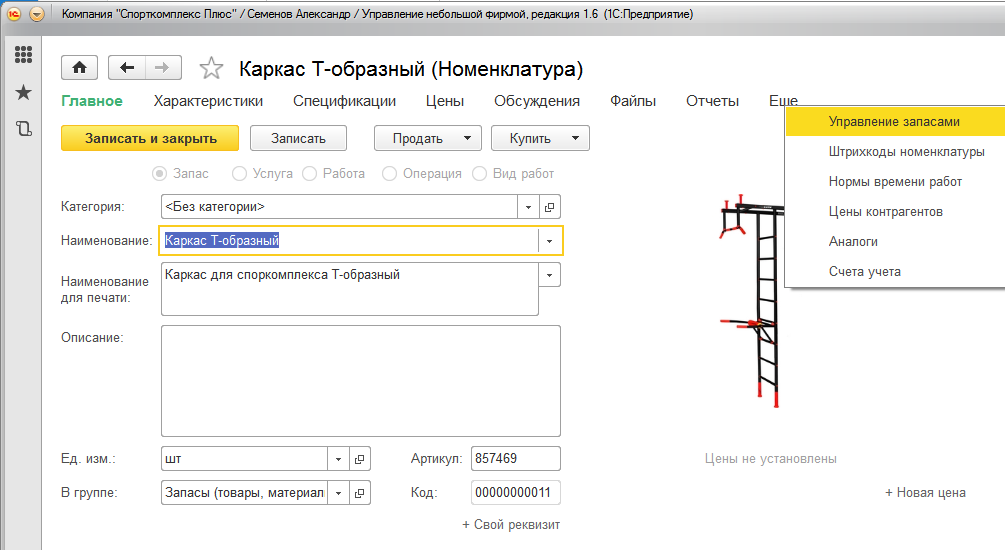This screenshot has height=550, width=1005.
Task: Choose Штрихкоды номенклатуры menu entry
Action: [x=895, y=152]
